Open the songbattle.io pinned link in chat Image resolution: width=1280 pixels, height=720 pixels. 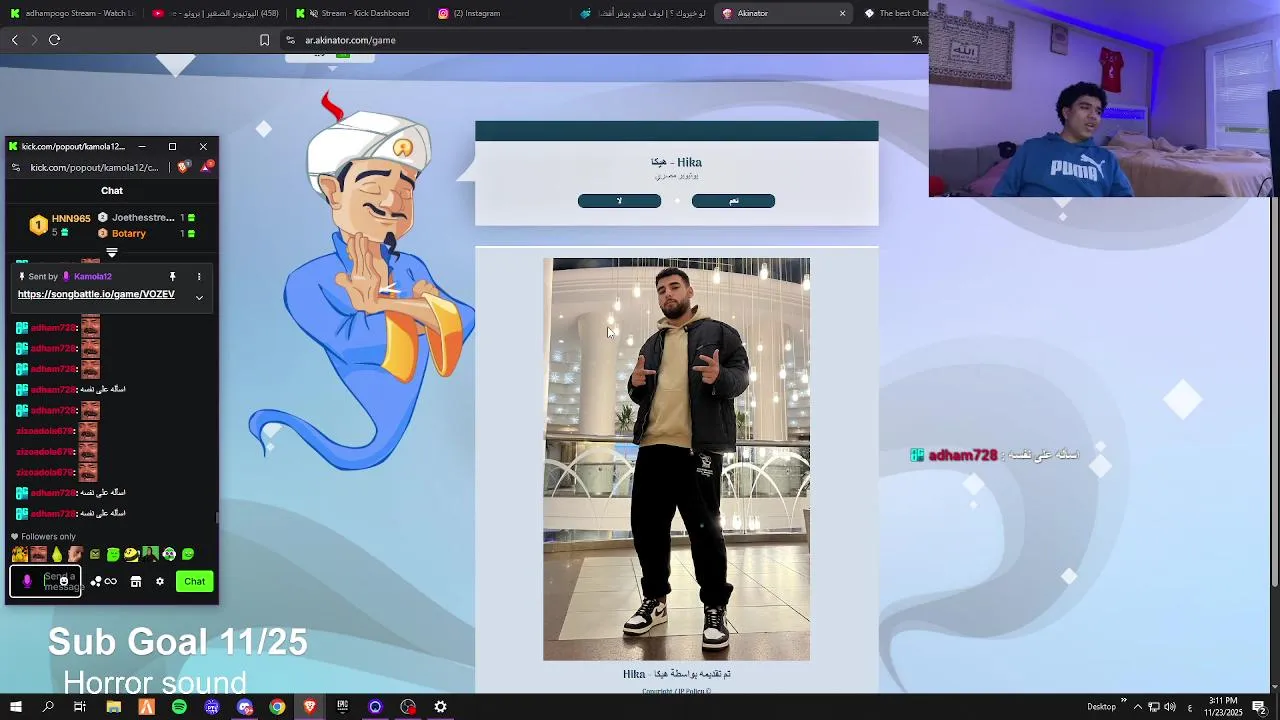click(x=96, y=294)
